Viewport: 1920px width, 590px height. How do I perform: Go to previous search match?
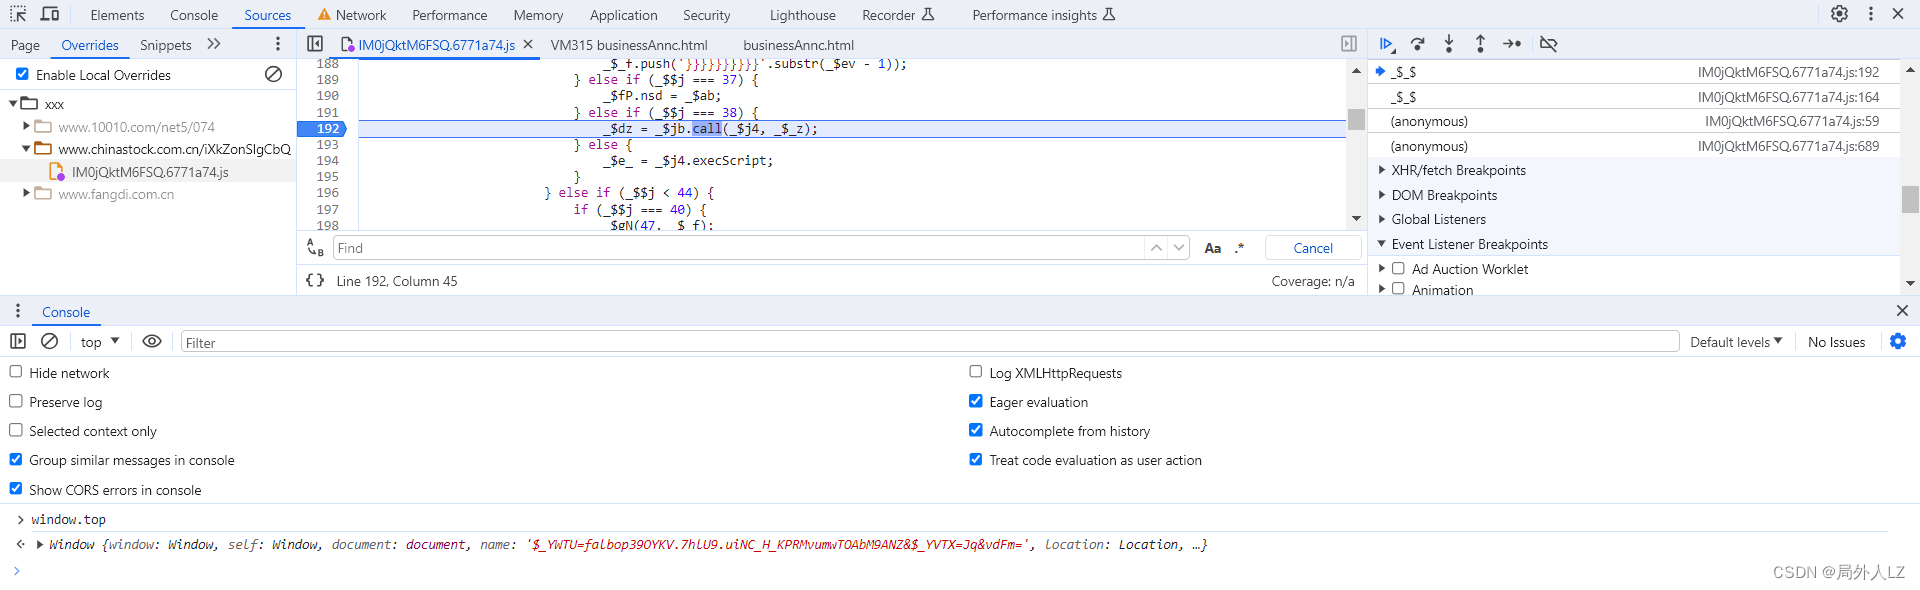1156,248
